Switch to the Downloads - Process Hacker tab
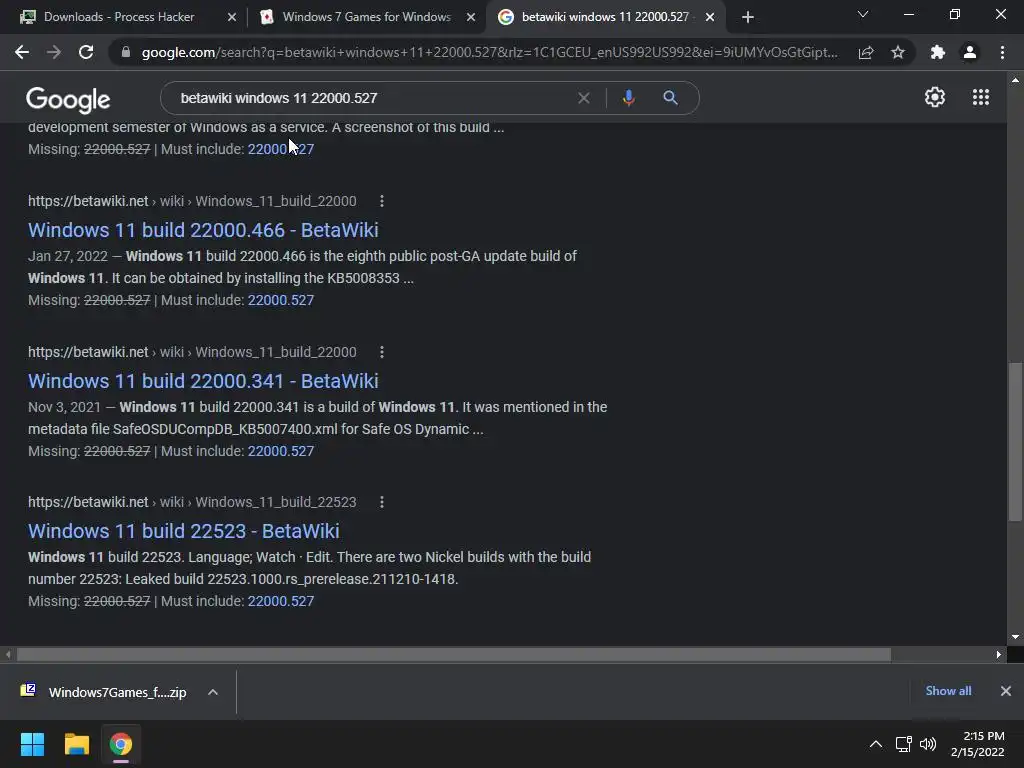 (119, 17)
